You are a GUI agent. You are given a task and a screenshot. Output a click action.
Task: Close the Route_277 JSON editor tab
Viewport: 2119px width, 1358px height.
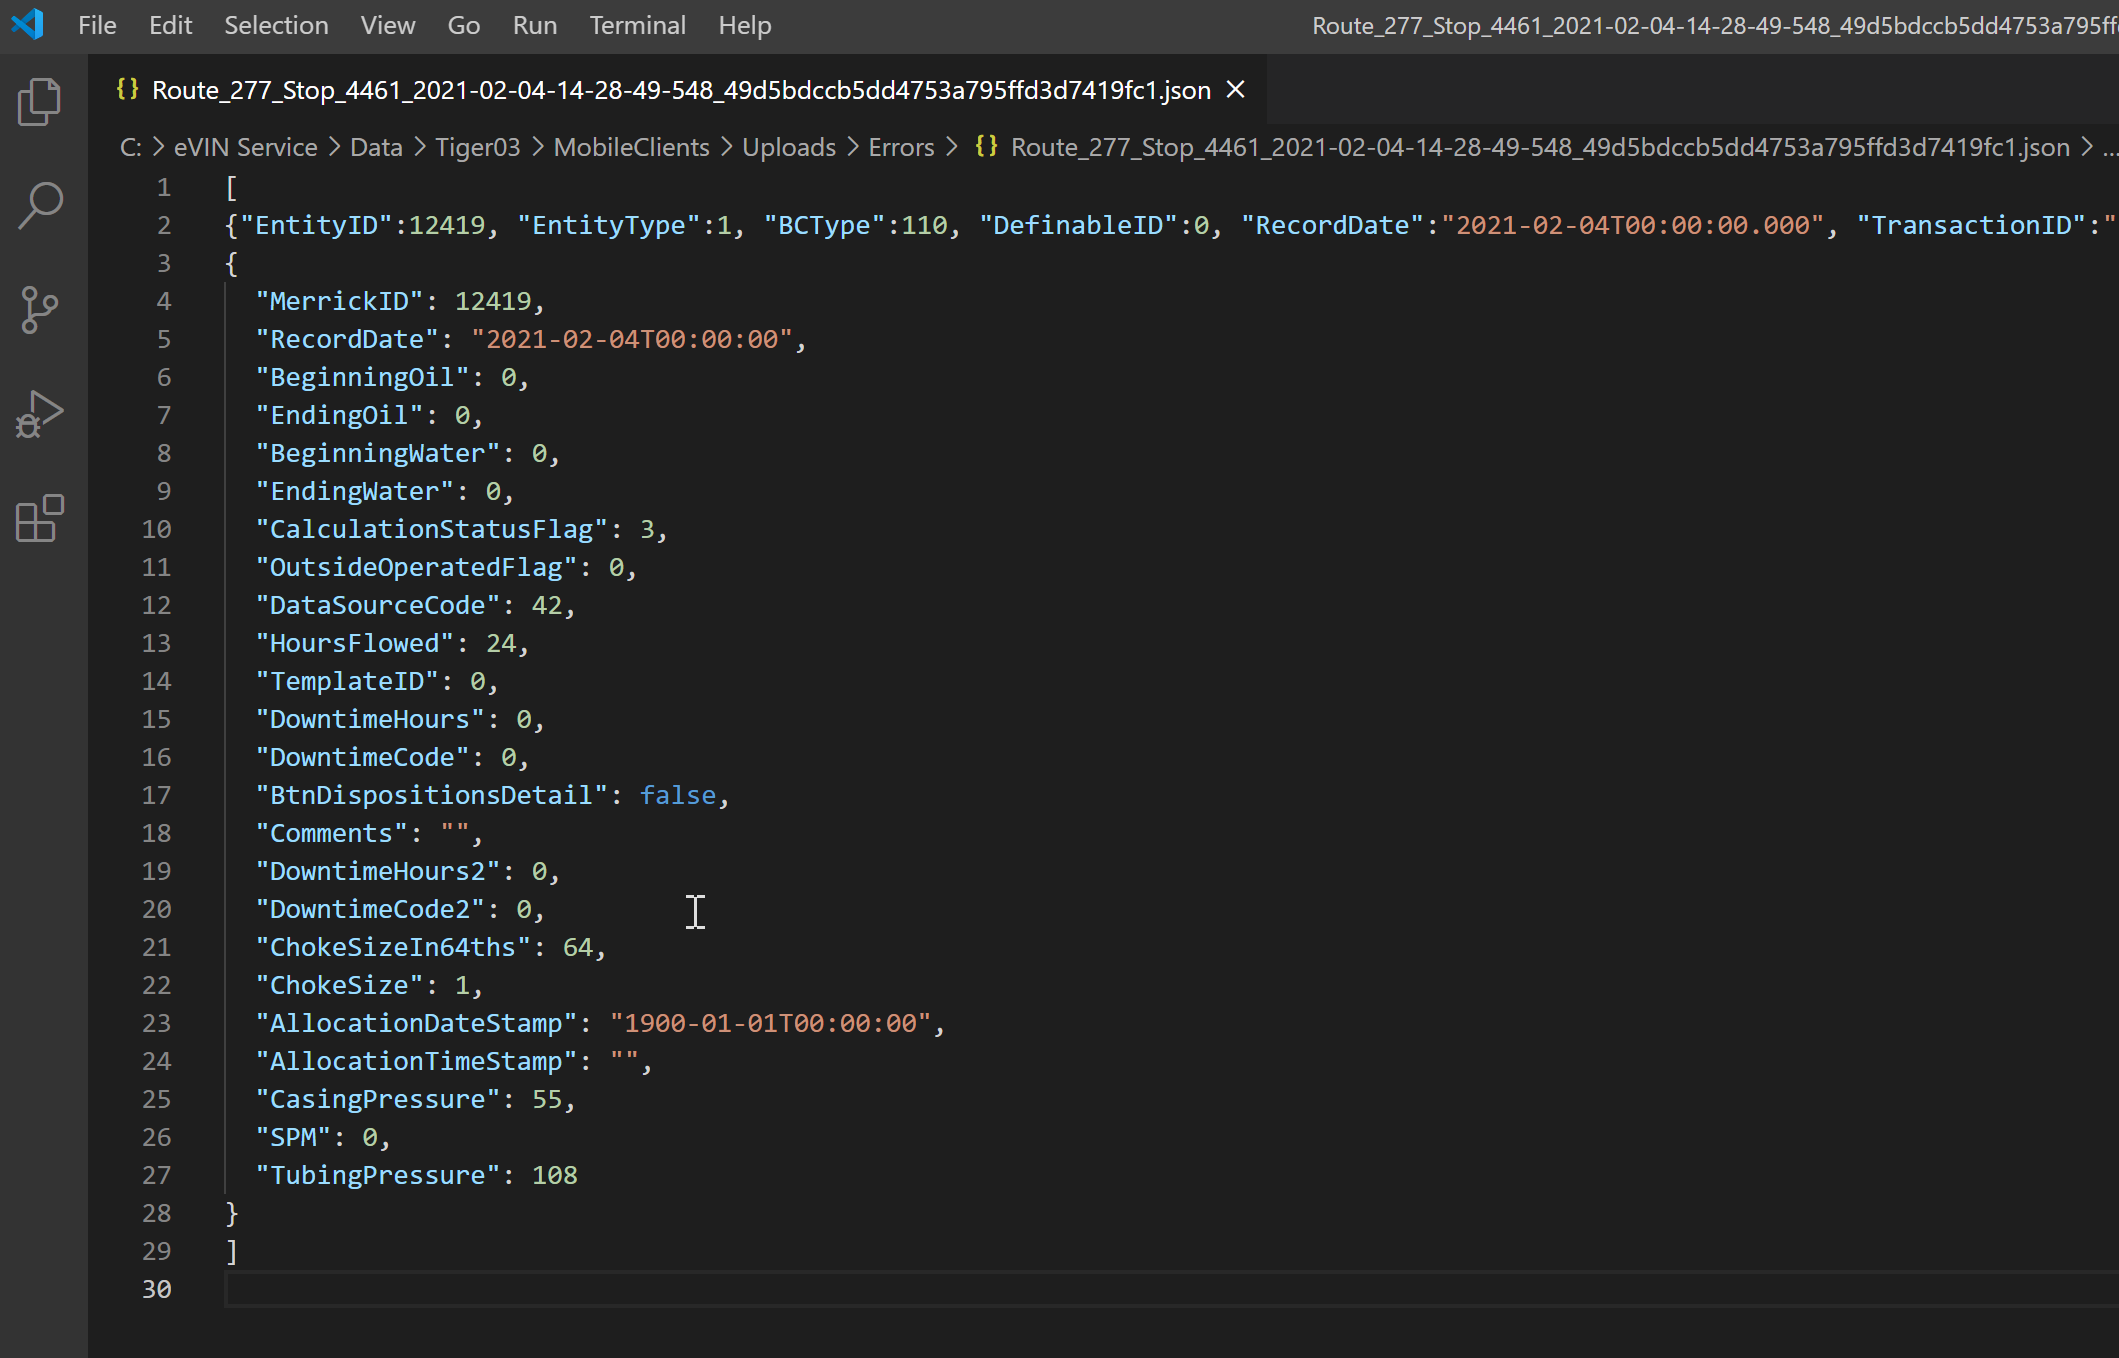click(x=1236, y=90)
